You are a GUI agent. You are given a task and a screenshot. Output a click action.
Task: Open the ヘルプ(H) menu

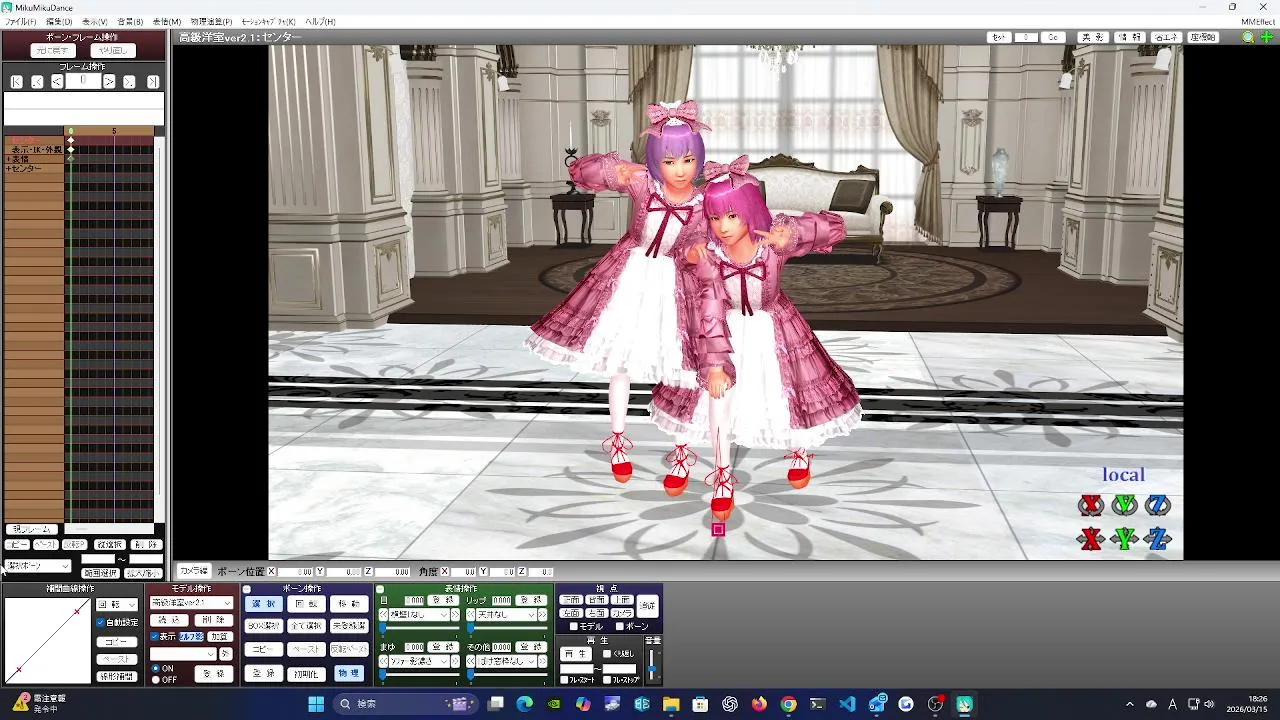320,21
